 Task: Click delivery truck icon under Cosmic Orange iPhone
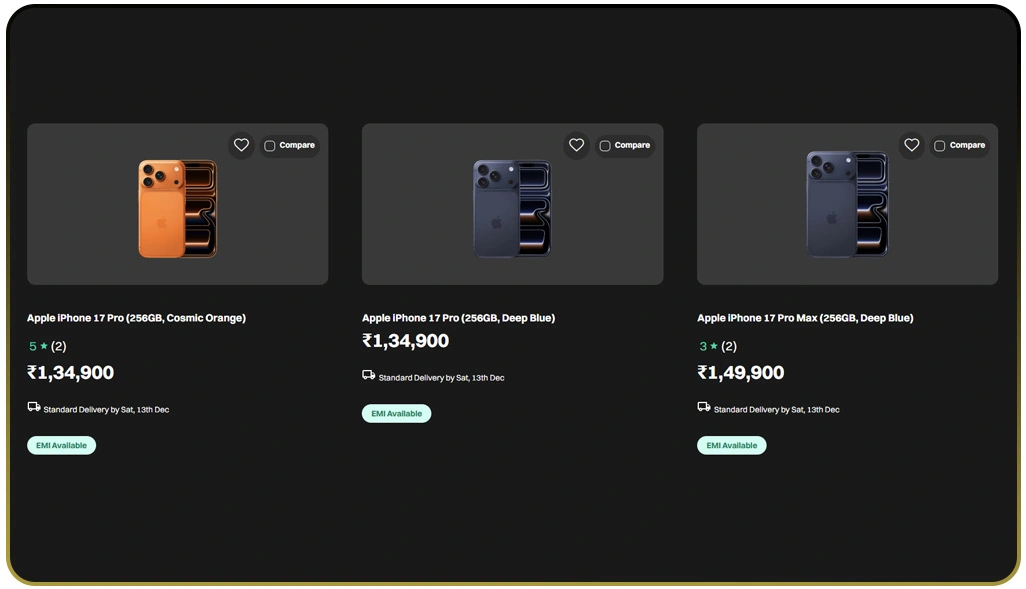pyautogui.click(x=34, y=407)
